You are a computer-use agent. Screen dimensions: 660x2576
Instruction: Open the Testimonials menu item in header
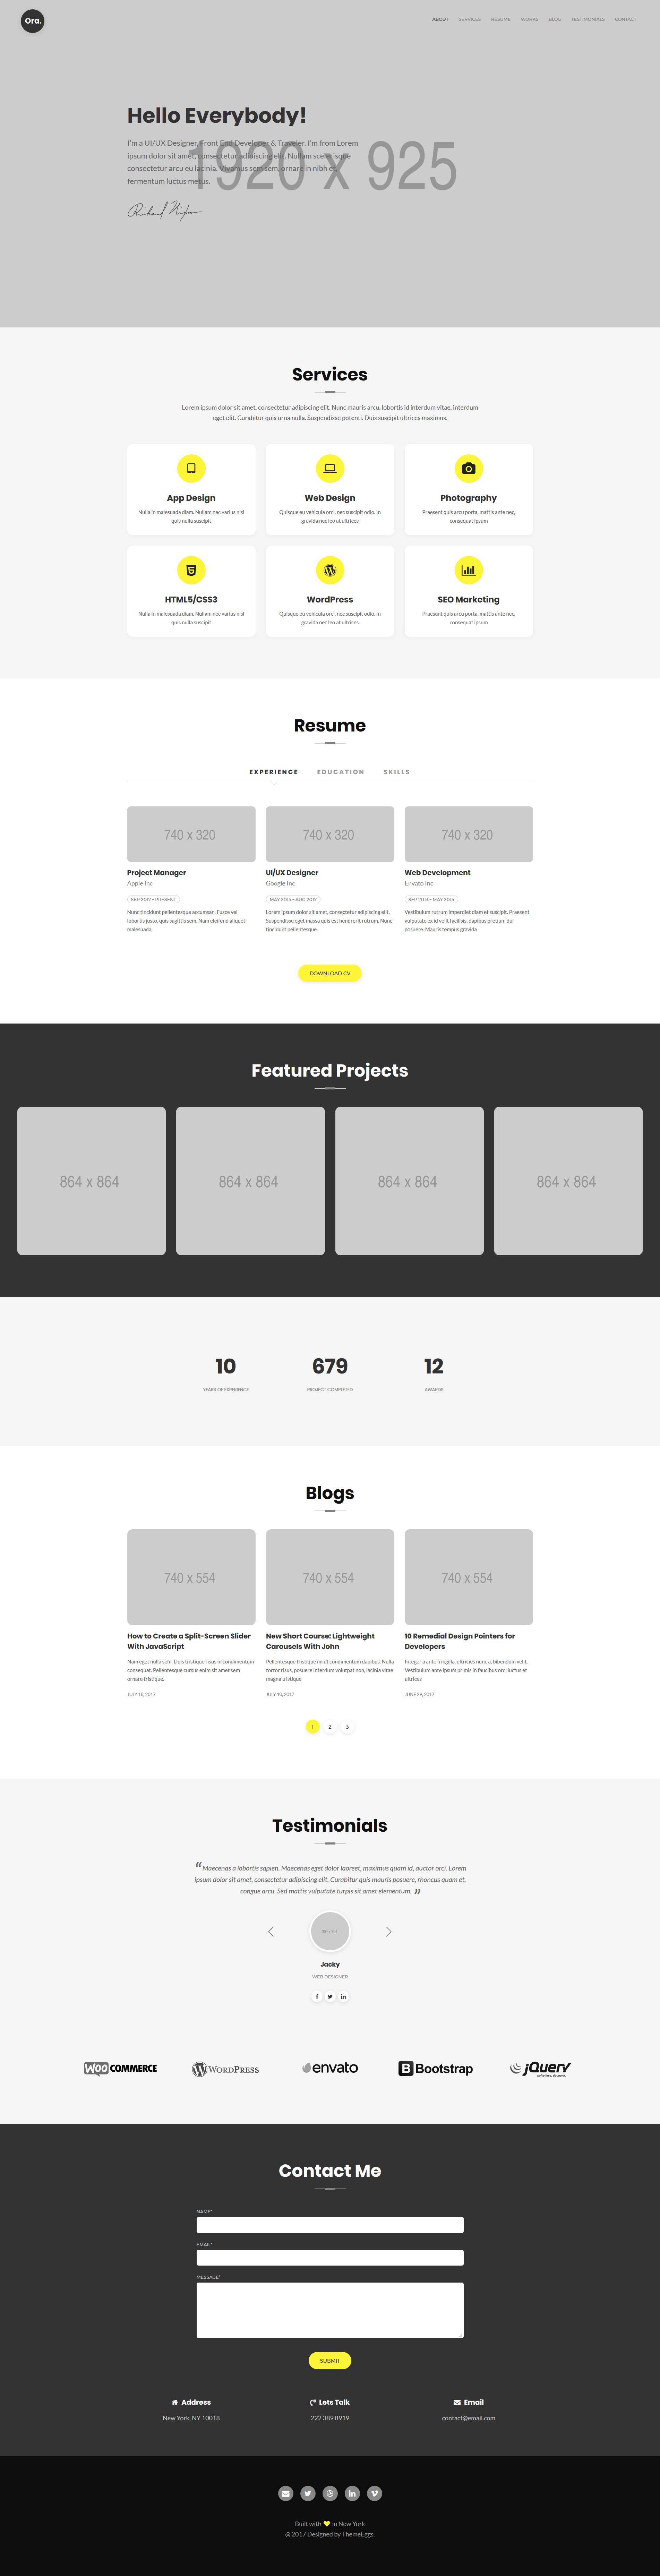click(x=588, y=19)
